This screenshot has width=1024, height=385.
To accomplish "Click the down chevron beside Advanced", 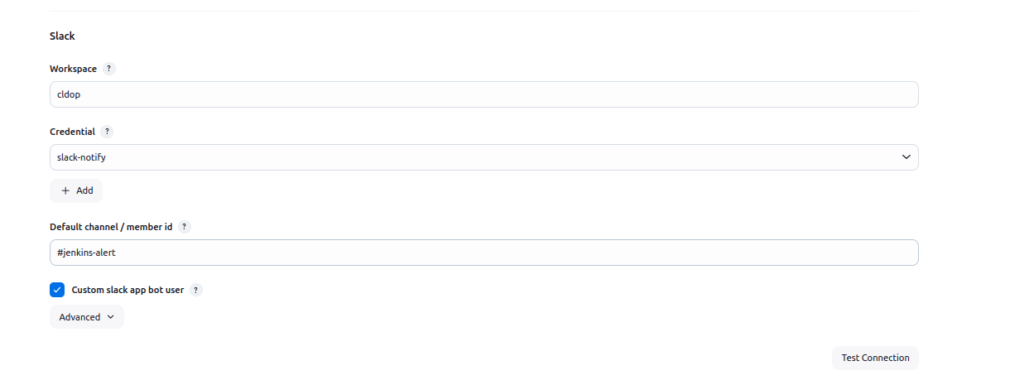I will 110,317.
